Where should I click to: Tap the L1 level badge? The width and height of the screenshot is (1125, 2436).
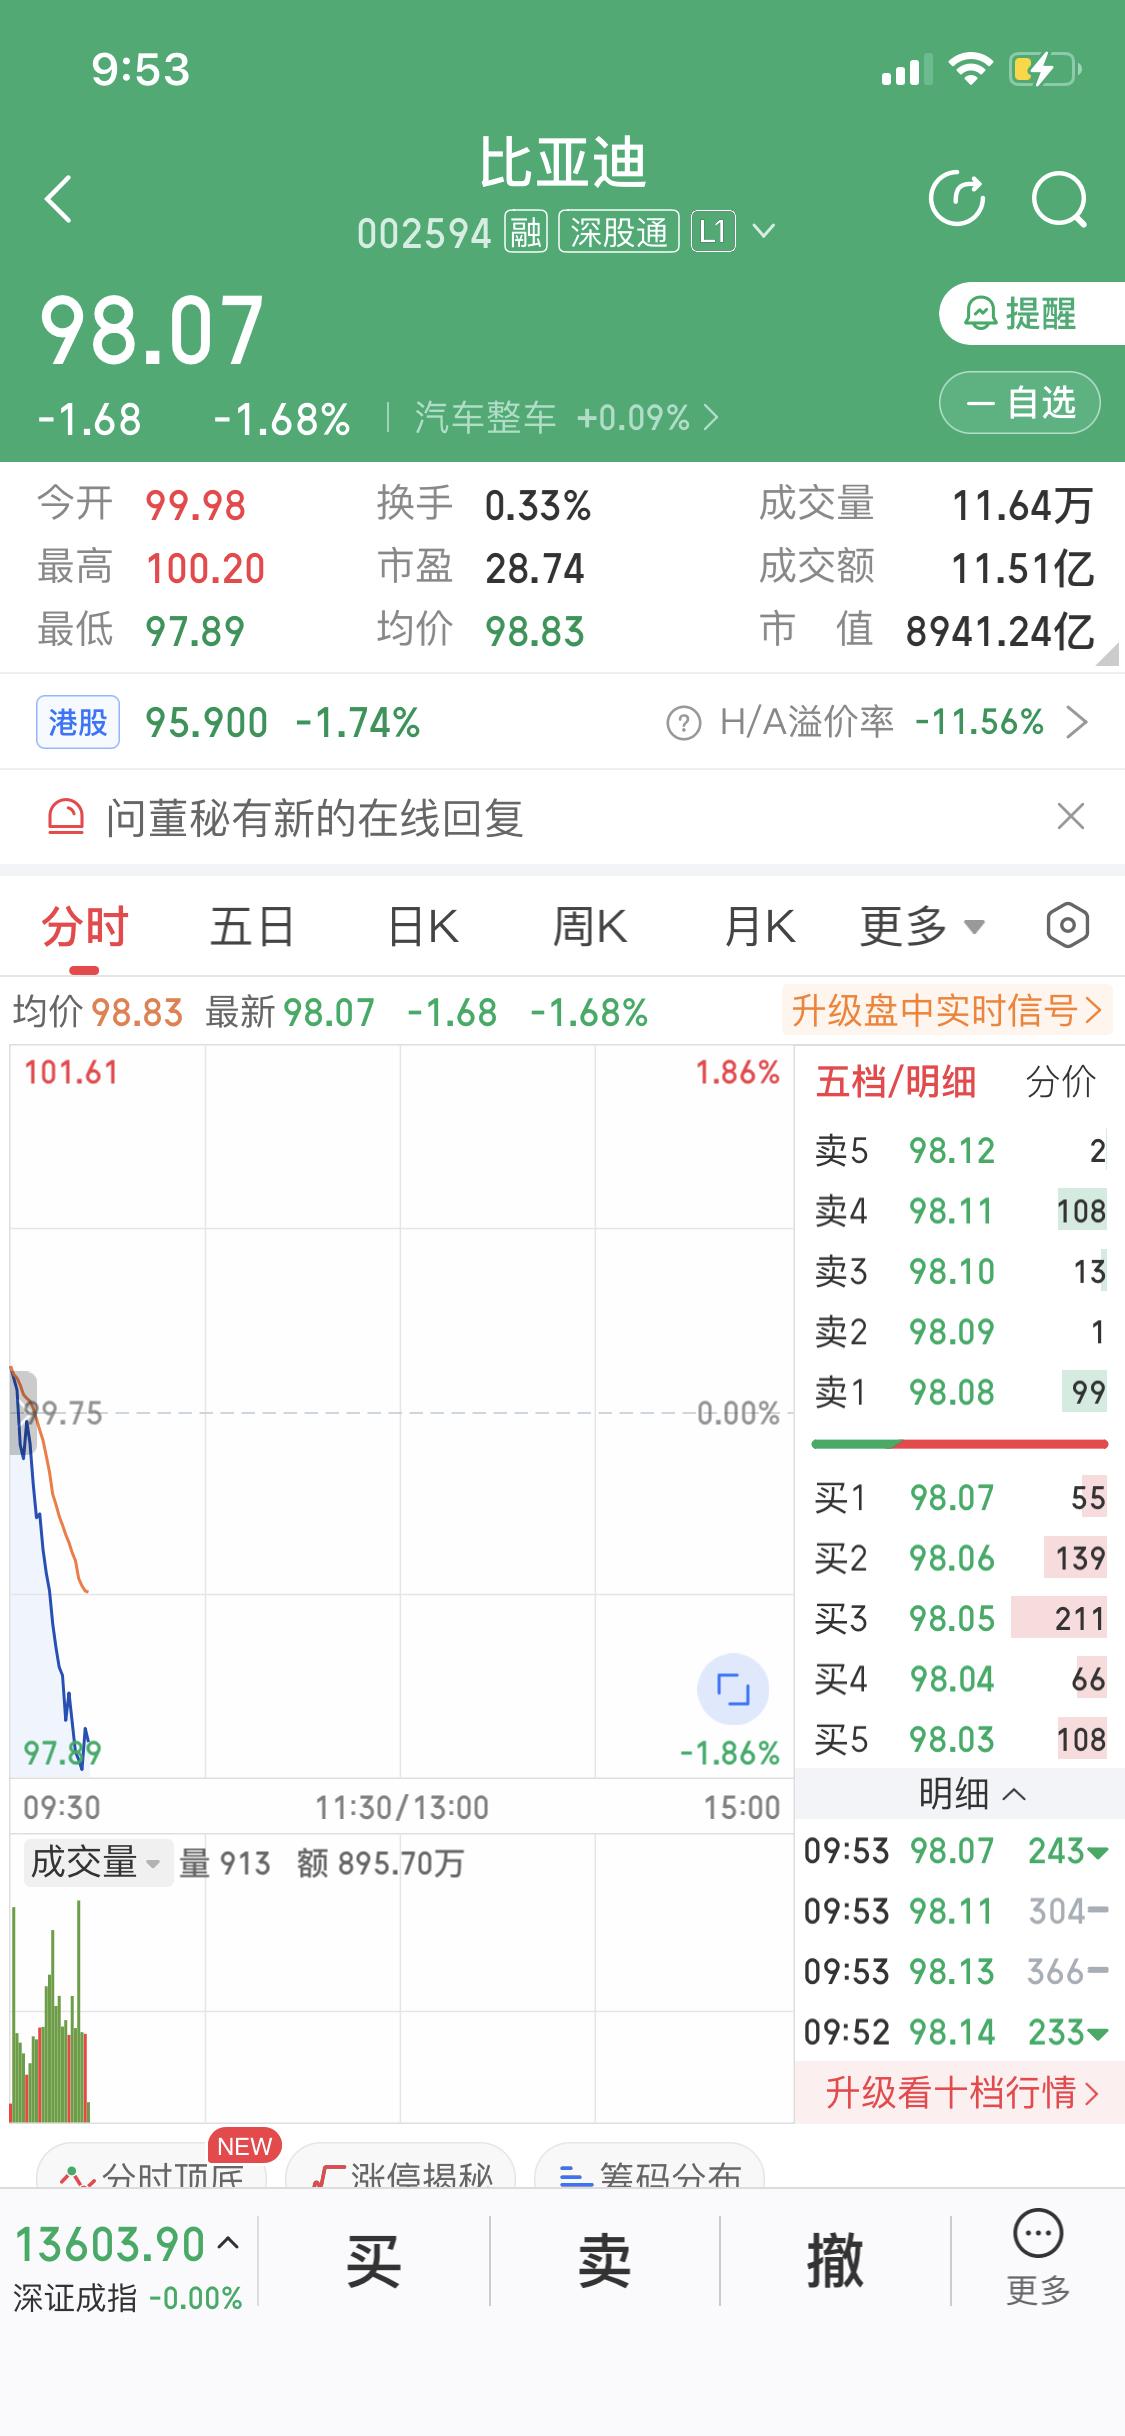coord(713,233)
